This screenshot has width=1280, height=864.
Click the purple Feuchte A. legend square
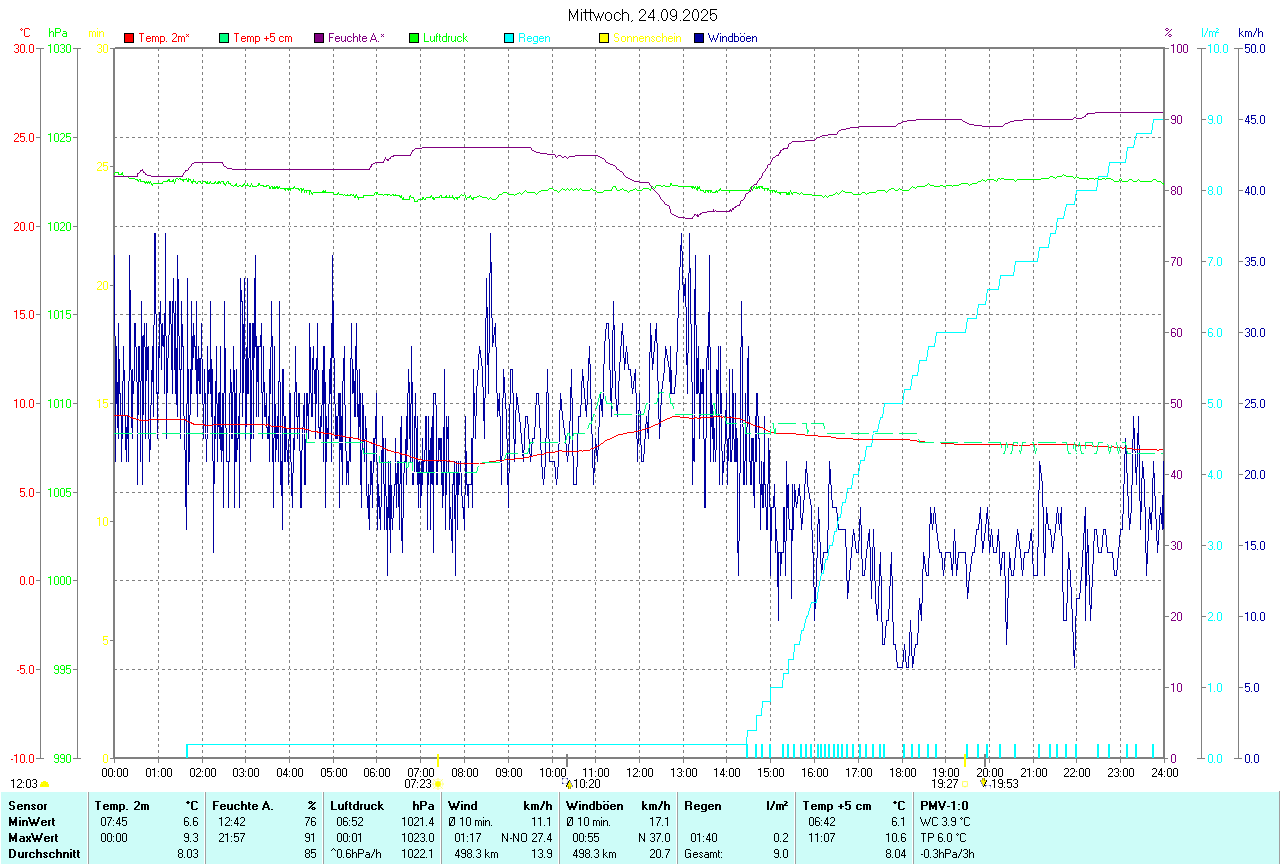coord(319,38)
